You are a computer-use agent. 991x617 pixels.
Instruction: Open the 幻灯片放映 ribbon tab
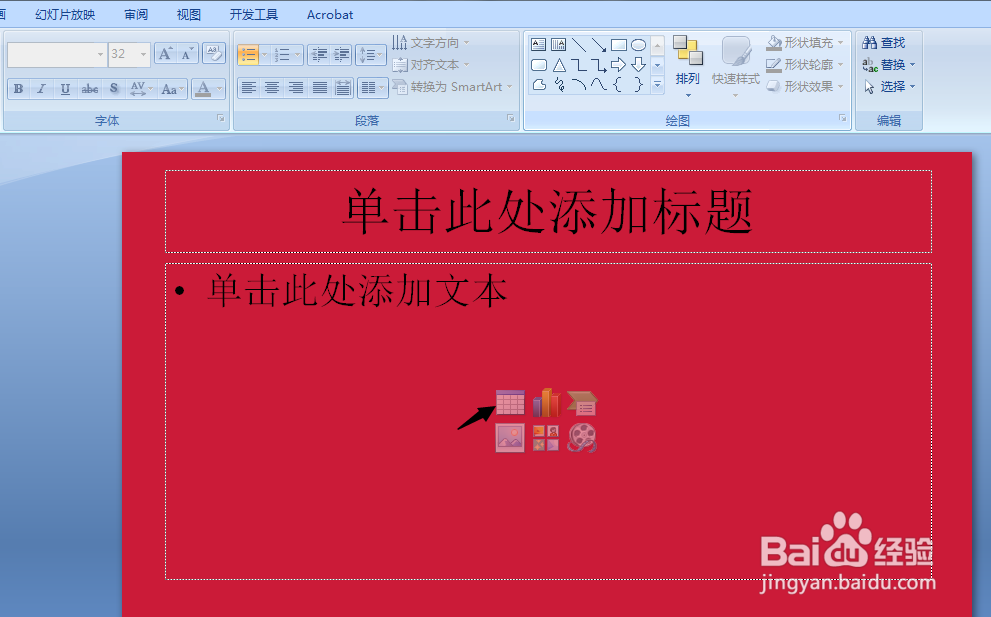(x=65, y=15)
